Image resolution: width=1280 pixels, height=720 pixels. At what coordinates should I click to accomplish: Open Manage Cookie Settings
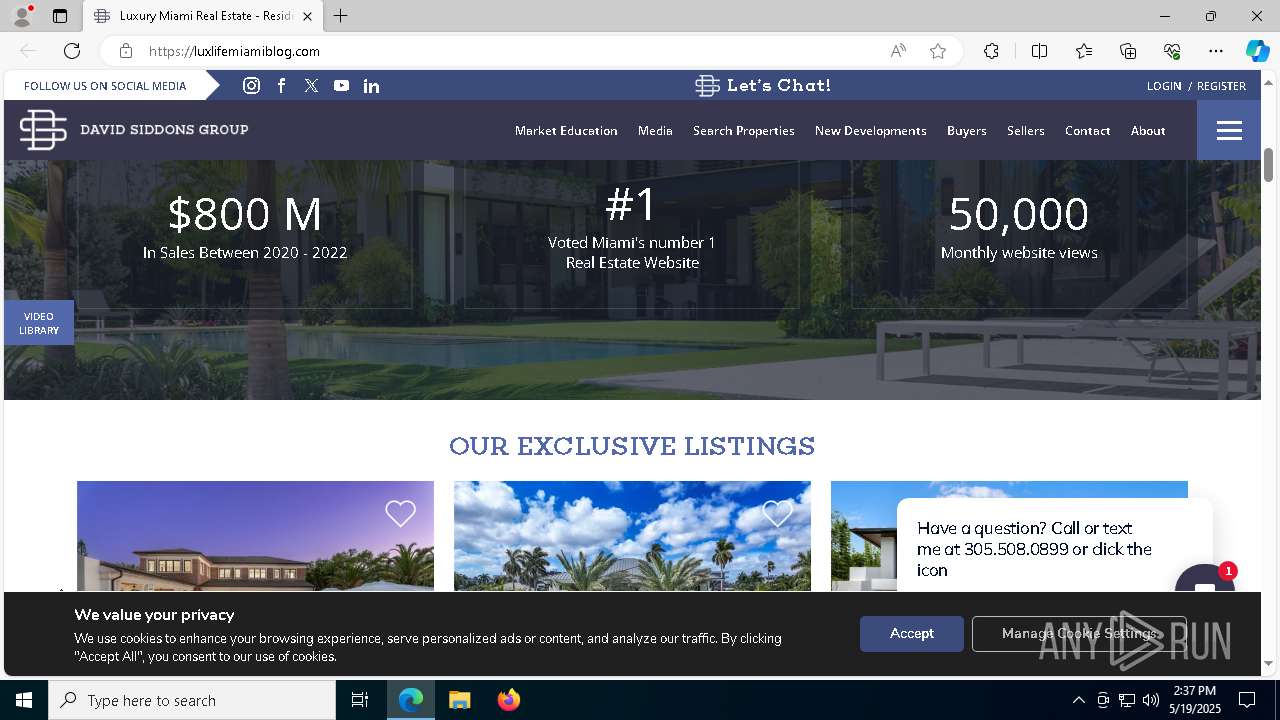[x=1079, y=634]
